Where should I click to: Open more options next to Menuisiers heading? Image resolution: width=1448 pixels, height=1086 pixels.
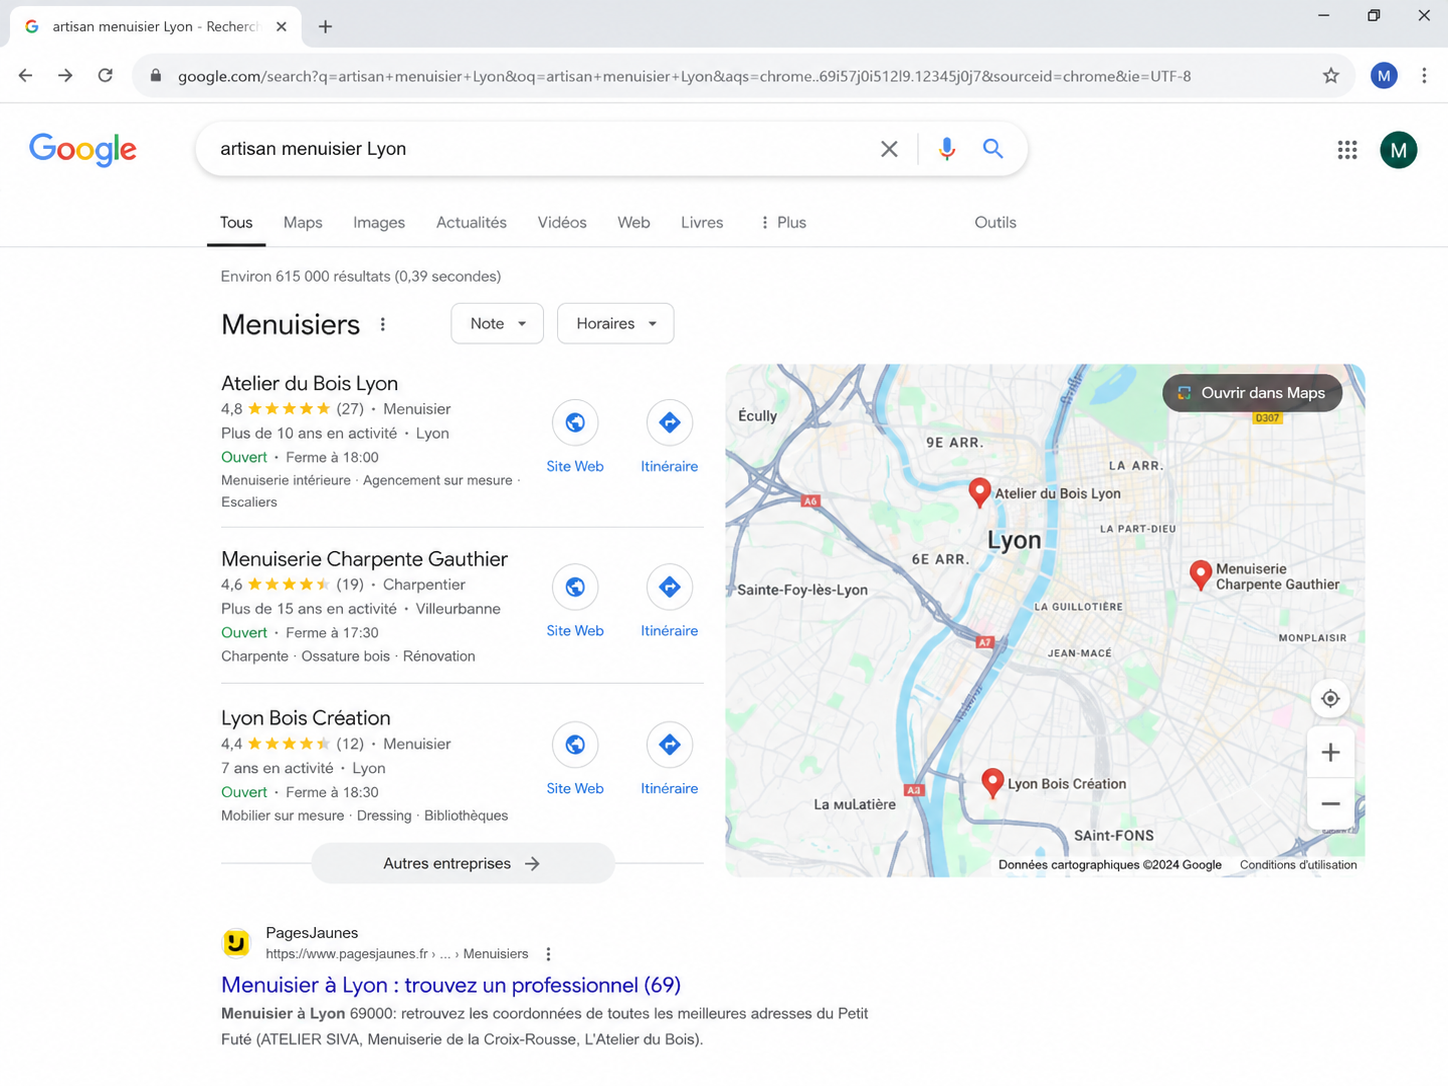pyautogui.click(x=382, y=324)
